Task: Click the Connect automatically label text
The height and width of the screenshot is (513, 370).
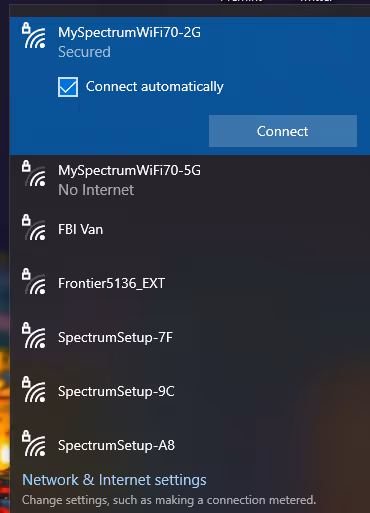Action: click(155, 87)
